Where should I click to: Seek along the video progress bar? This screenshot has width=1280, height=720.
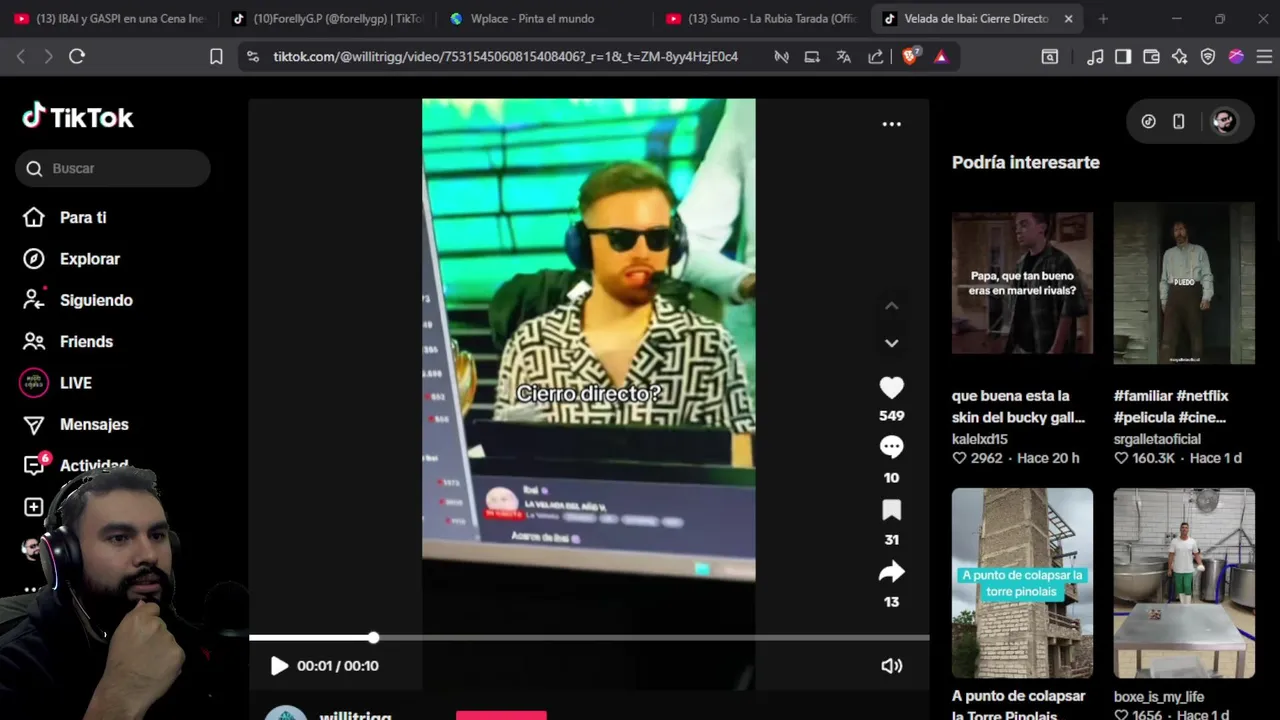(589, 637)
